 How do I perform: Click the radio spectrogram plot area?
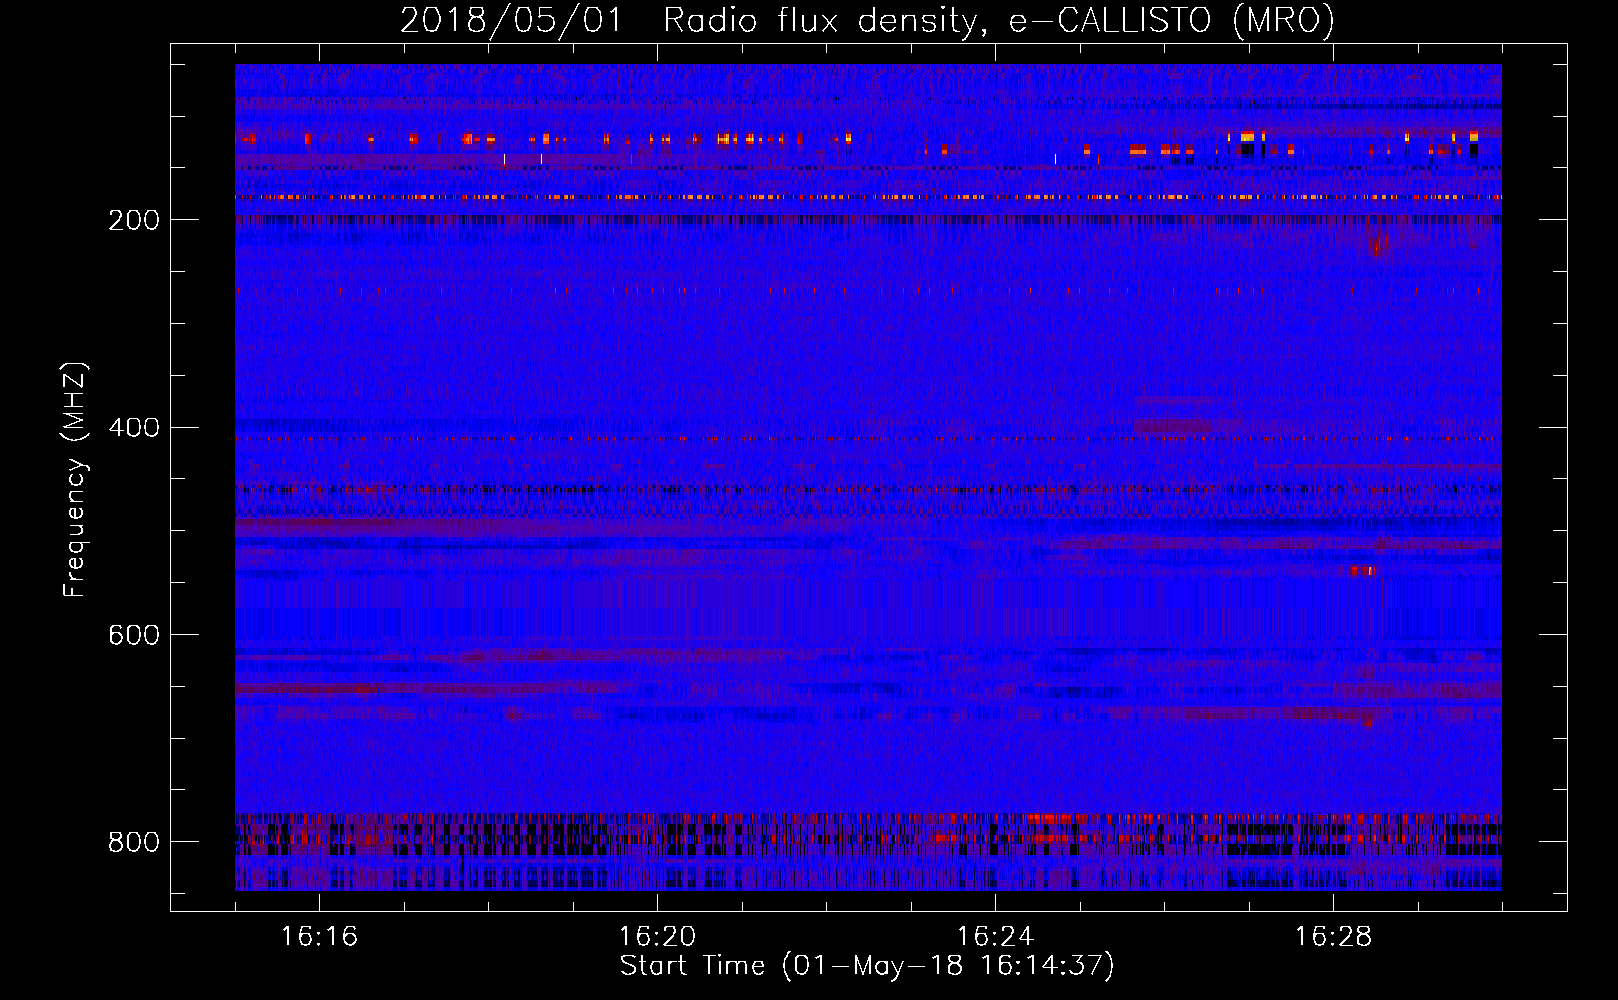click(x=868, y=477)
